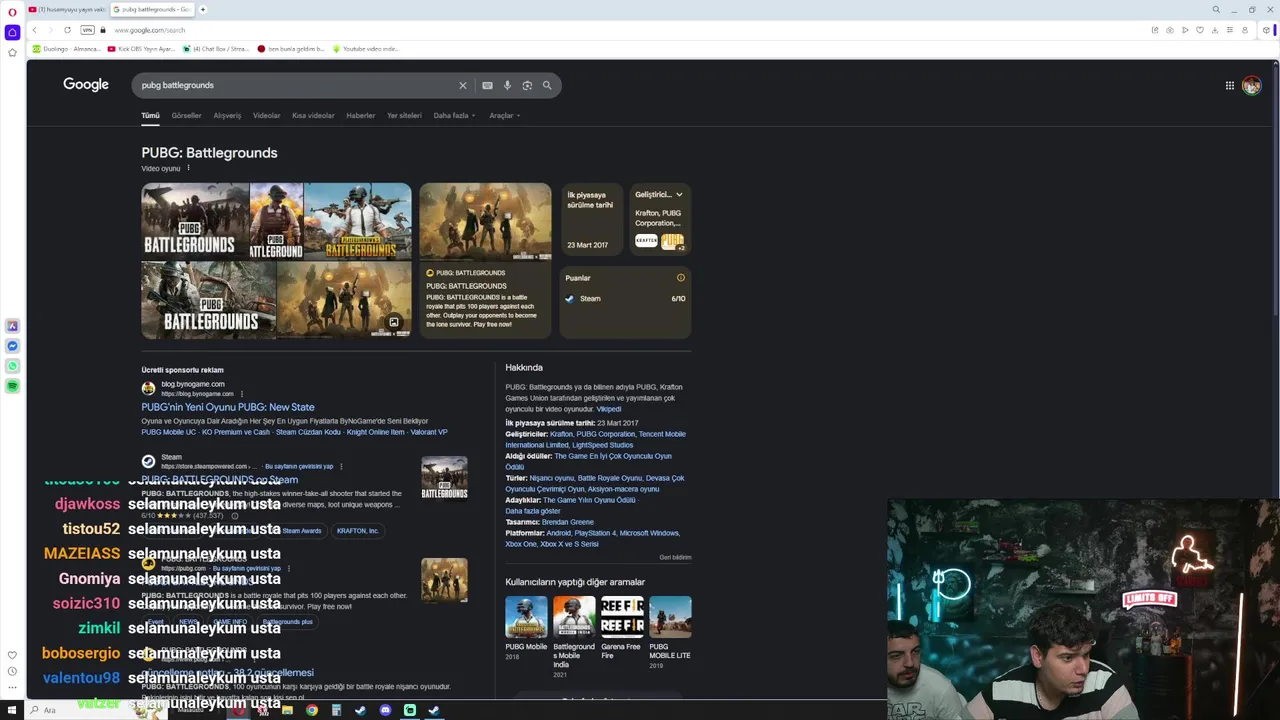Open the Vikipedi link in Hakkında
Viewport: 1280px width, 720px height.
tap(609, 409)
